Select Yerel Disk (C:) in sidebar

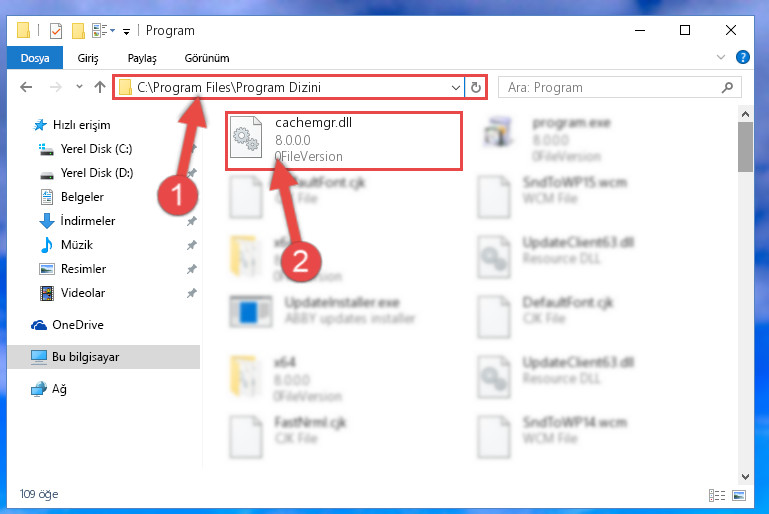pos(96,149)
